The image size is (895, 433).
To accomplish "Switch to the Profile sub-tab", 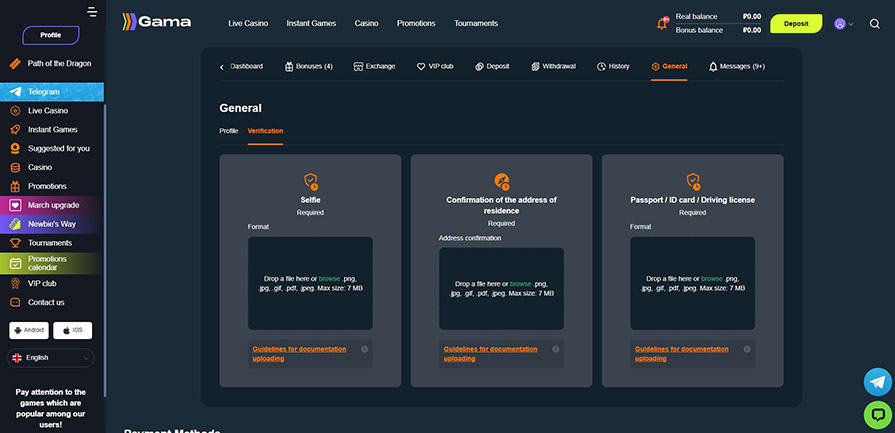I will click(x=229, y=131).
